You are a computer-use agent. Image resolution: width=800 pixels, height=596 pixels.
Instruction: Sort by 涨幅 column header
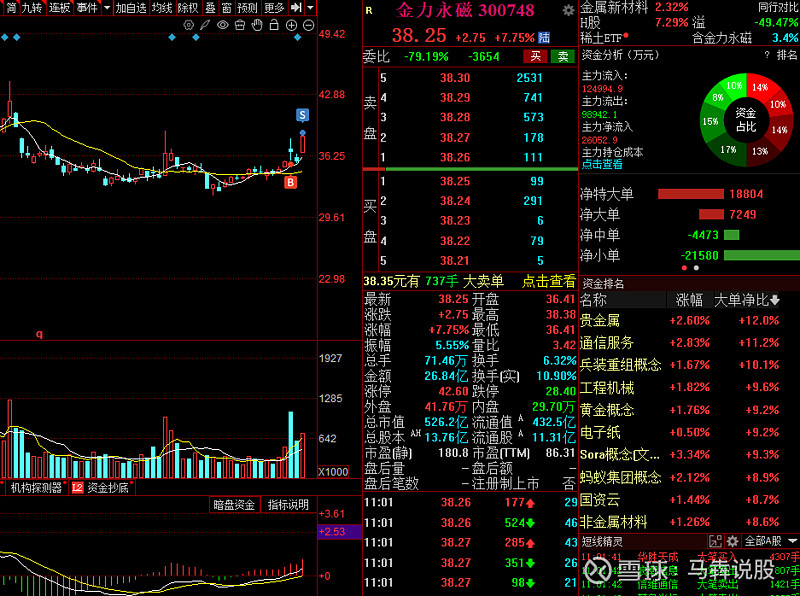click(x=689, y=300)
